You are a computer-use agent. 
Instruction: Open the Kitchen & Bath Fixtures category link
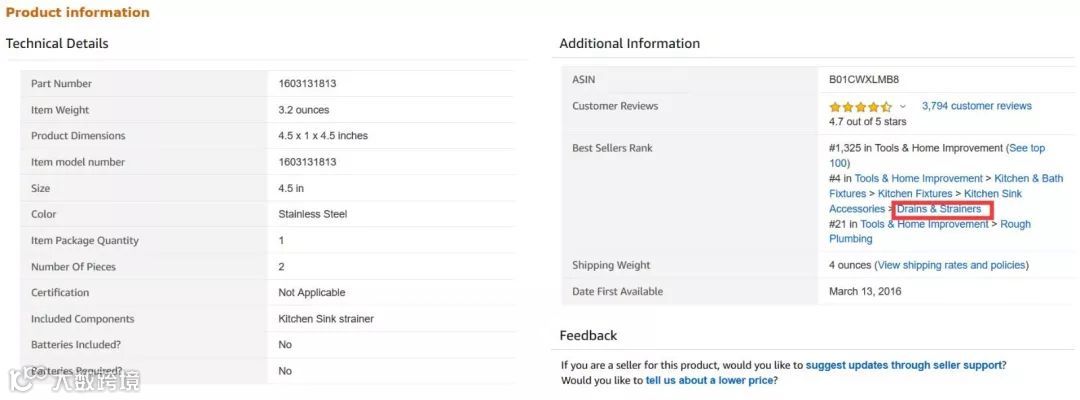coord(1028,178)
